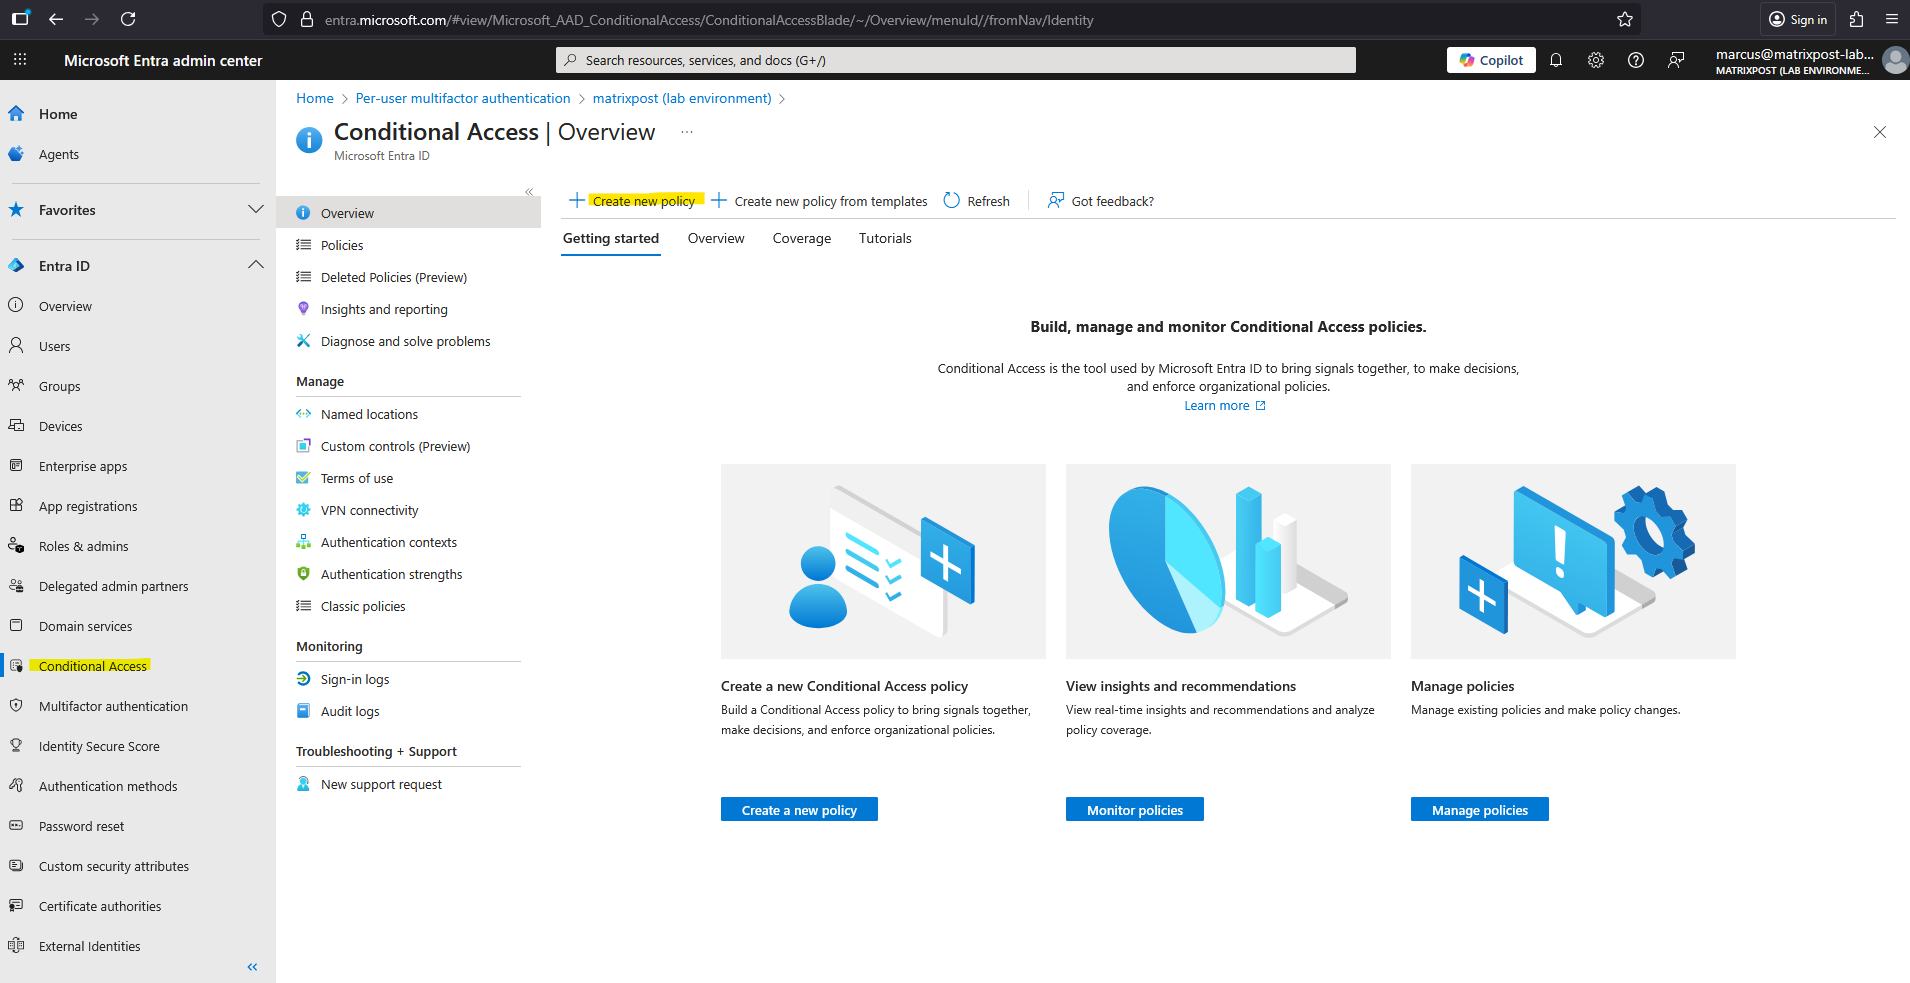This screenshot has height=983, width=1910.
Task: Switch to the Coverage tab
Action: 802,238
